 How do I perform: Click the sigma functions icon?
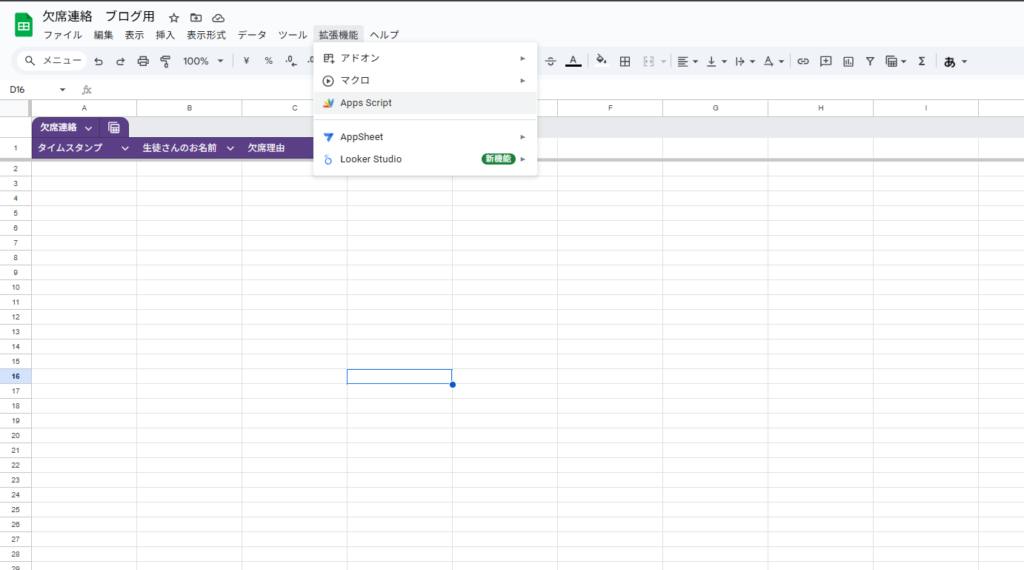pyautogui.click(x=921, y=61)
